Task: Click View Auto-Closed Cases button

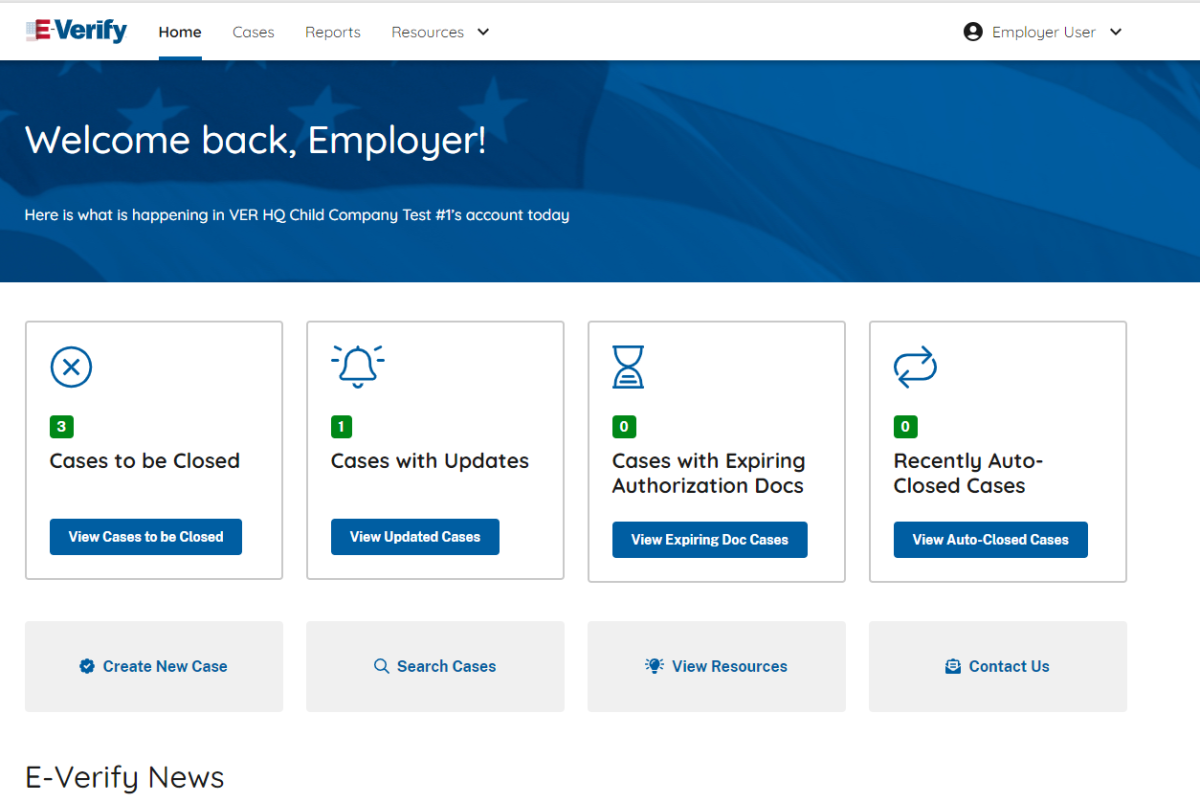Action: 991,540
